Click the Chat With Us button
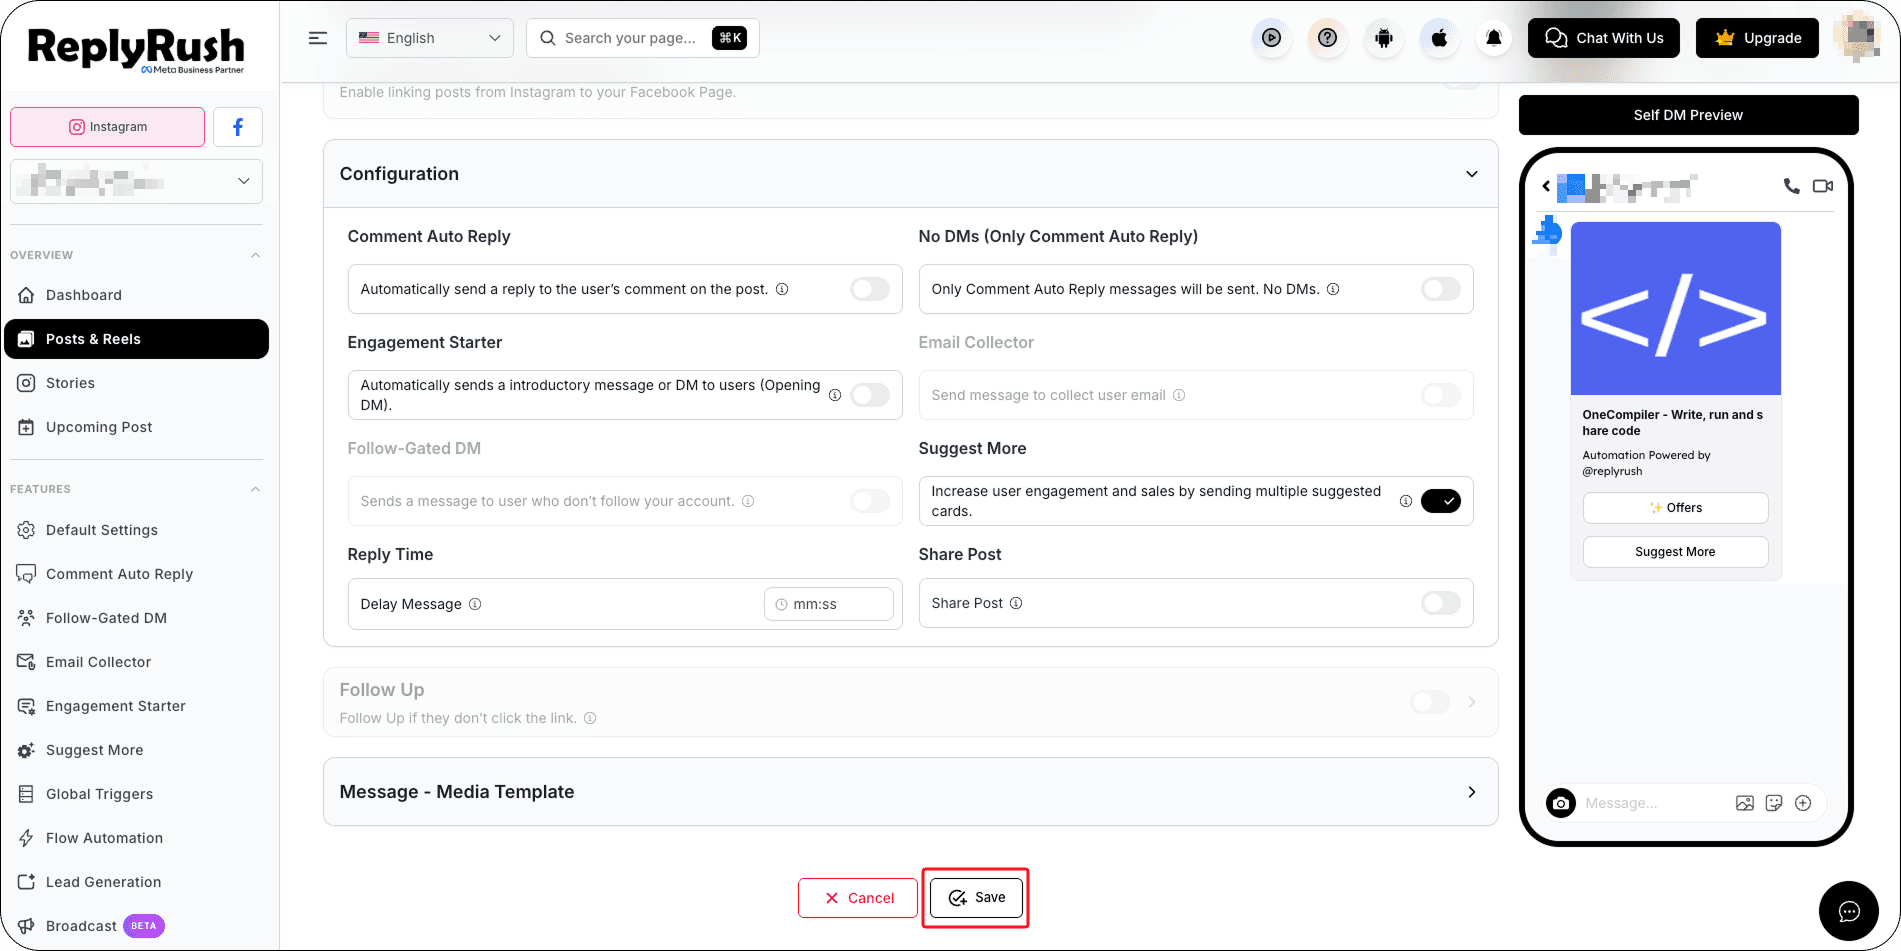The image size is (1901, 951). 1604,38
